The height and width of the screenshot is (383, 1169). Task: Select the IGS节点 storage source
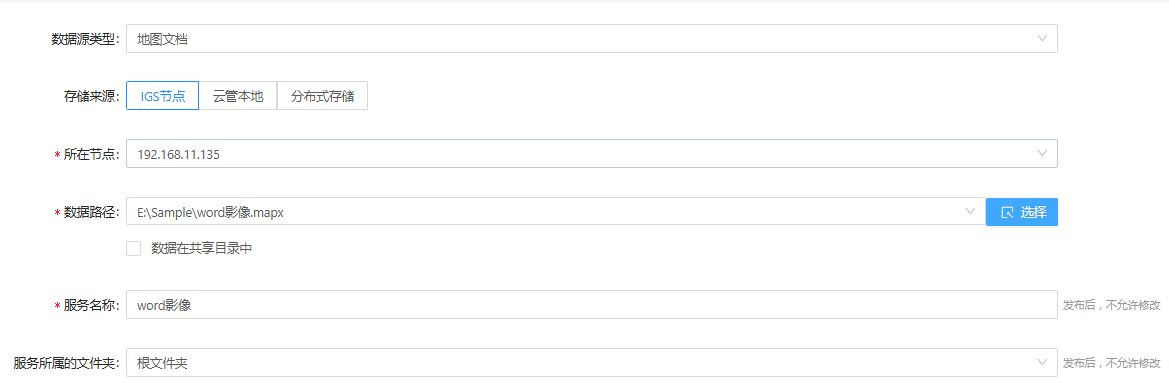[x=163, y=95]
